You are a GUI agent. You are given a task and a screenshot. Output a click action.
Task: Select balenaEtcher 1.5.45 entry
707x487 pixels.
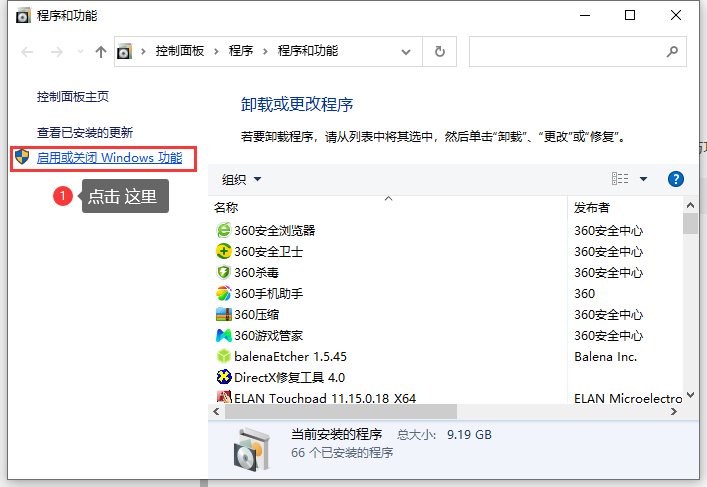(290, 356)
